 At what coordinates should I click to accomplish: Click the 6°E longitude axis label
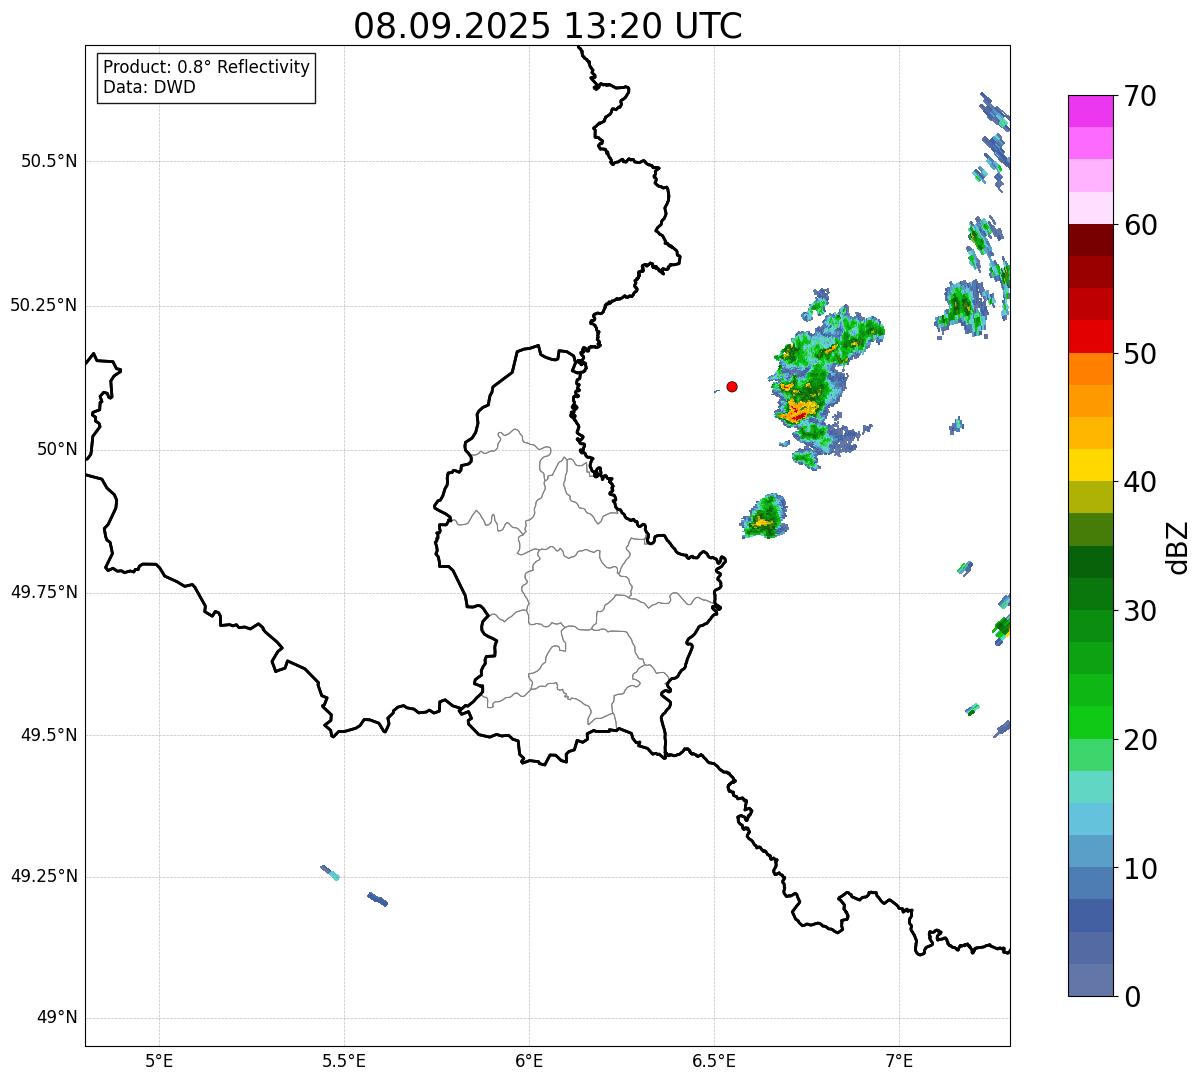pos(529,1060)
